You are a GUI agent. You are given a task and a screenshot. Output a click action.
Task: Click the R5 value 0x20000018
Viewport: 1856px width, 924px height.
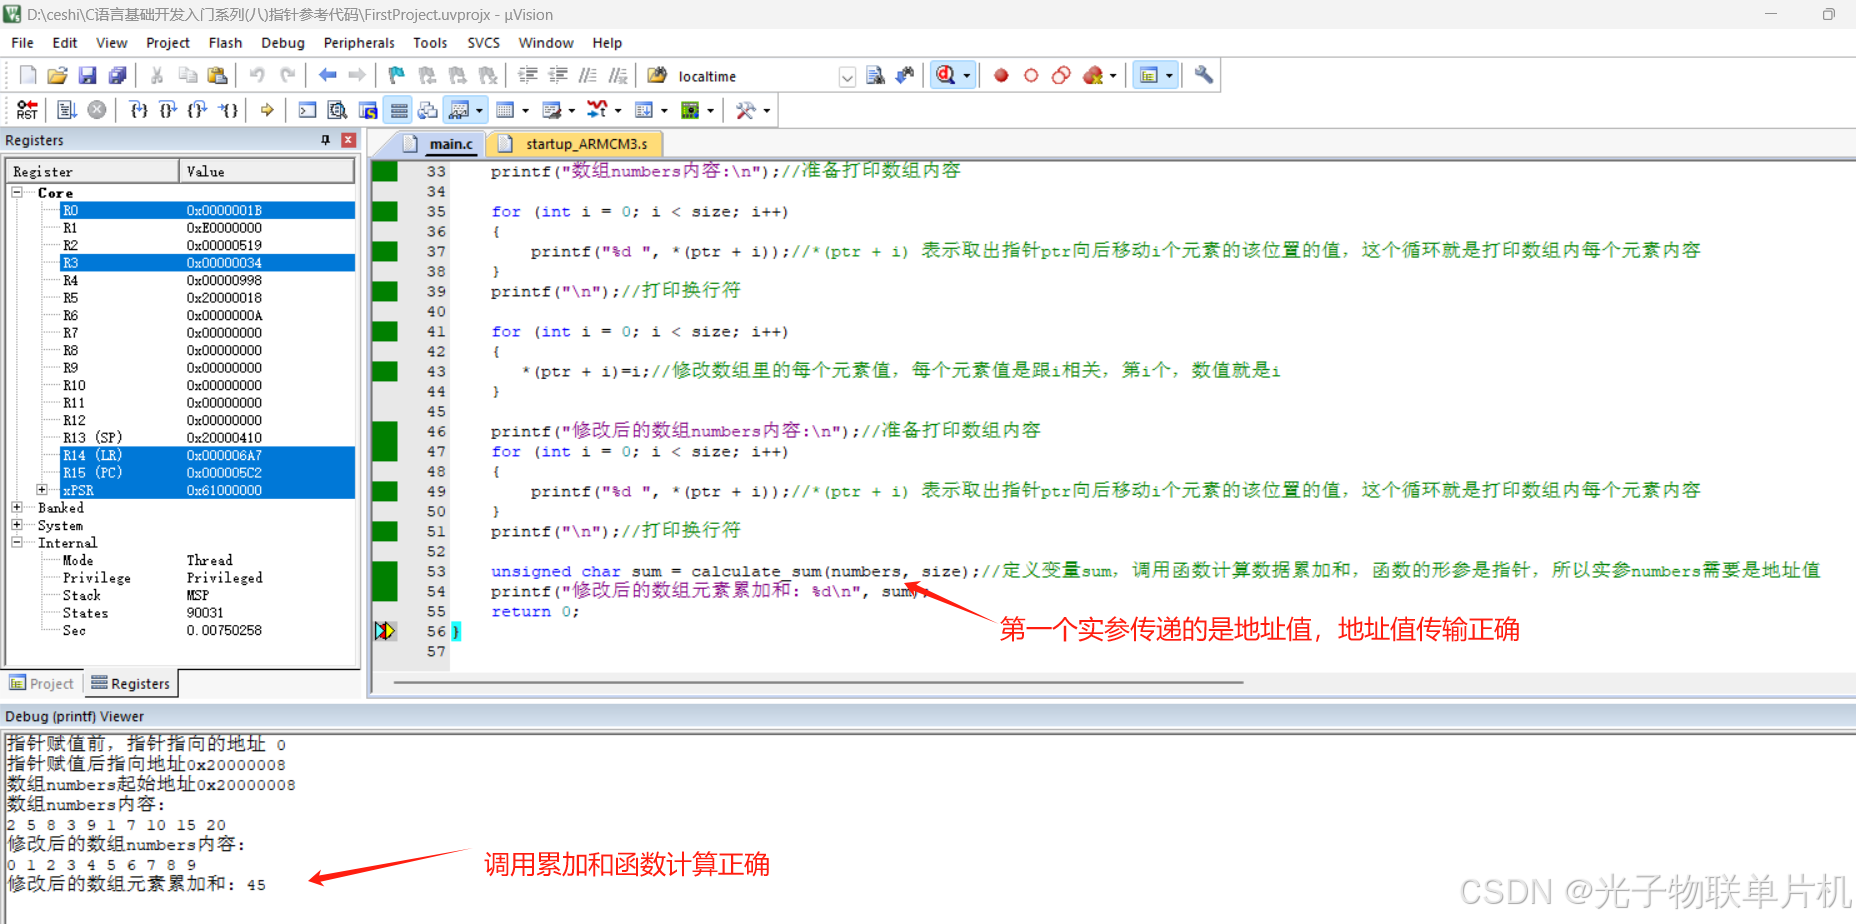coord(224,298)
